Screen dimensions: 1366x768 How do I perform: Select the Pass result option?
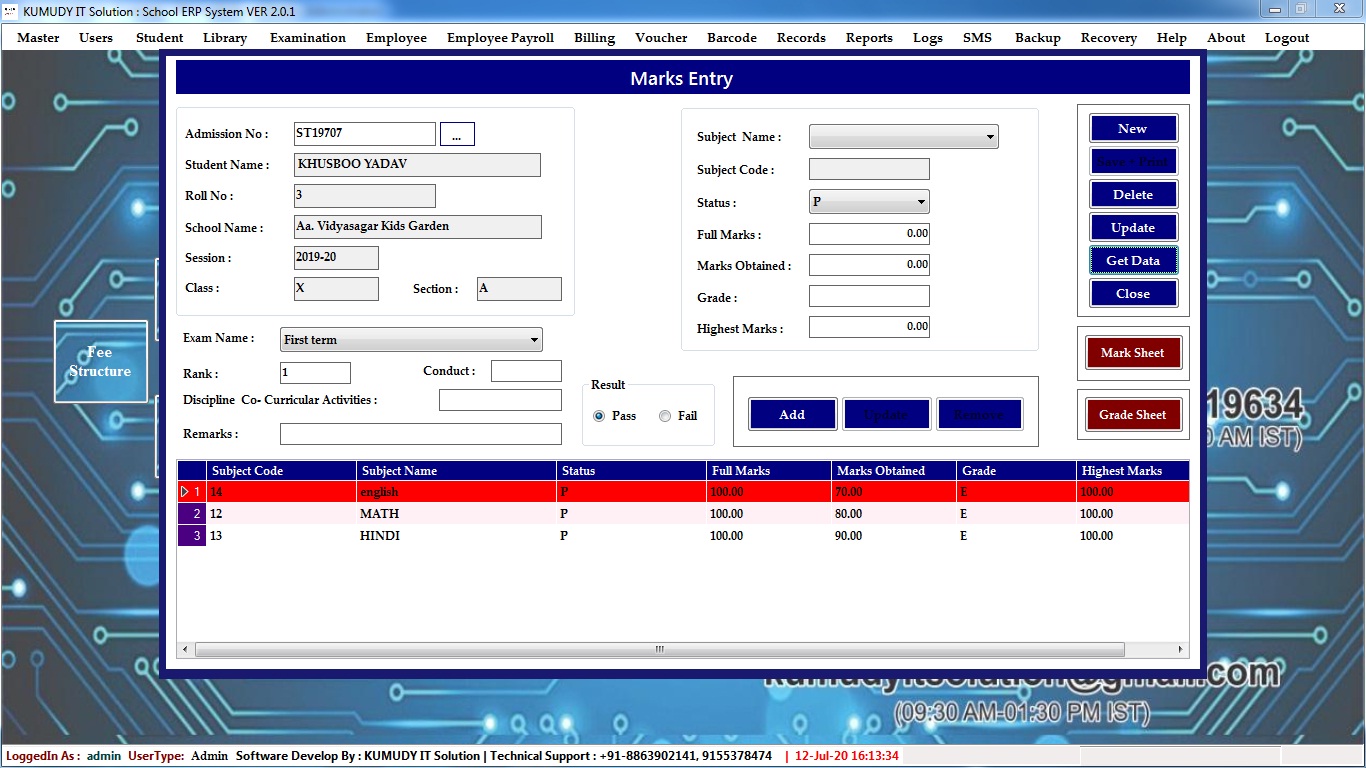(x=600, y=416)
